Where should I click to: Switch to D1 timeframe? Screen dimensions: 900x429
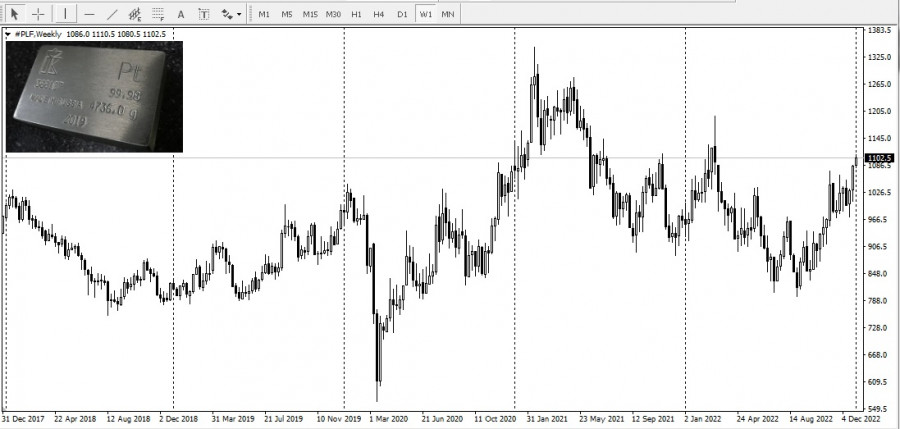[x=402, y=14]
